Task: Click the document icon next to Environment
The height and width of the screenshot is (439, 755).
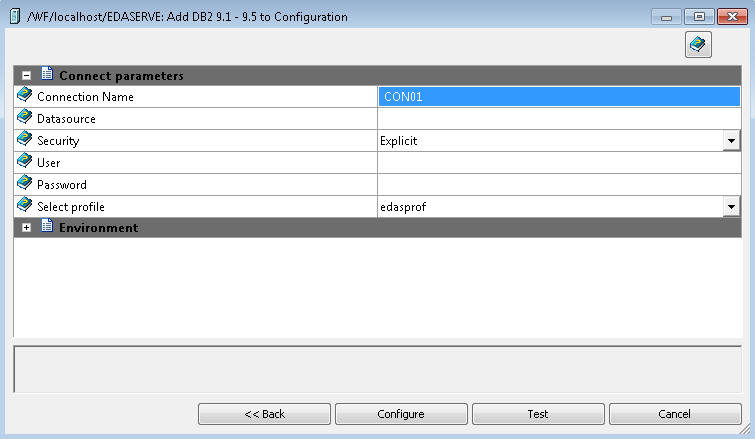Action: [x=47, y=226]
